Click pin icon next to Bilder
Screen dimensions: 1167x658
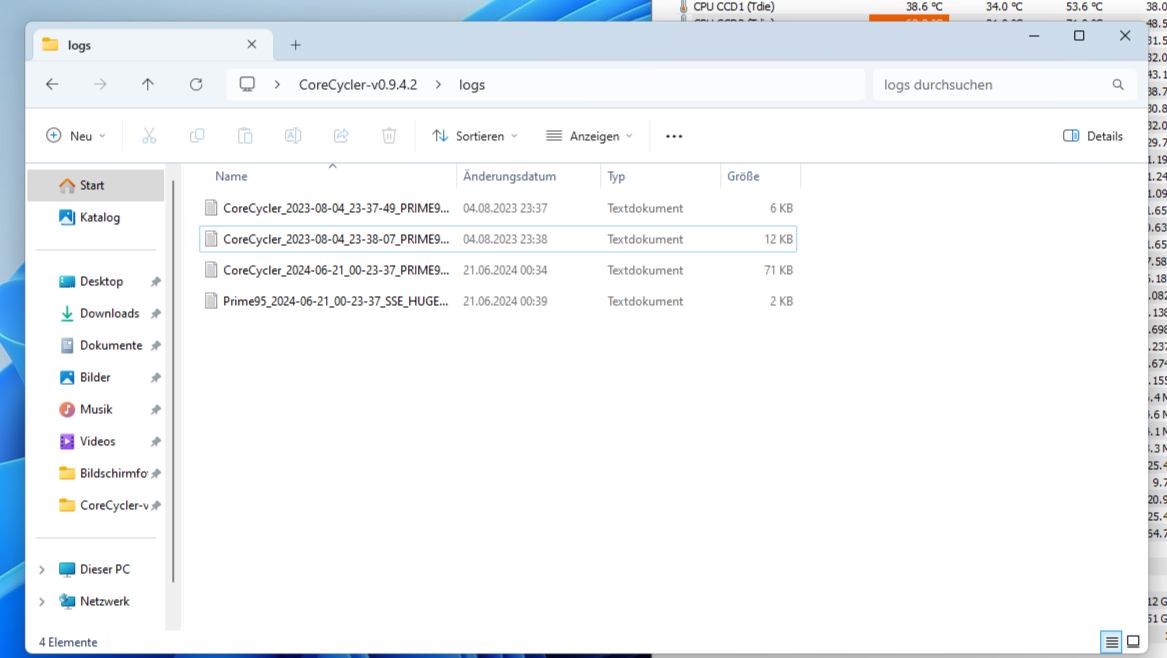(156, 377)
